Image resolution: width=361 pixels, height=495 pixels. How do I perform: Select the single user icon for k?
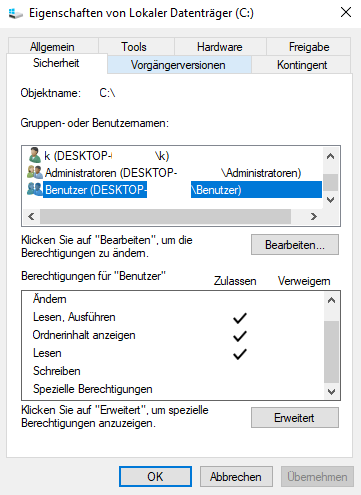[34, 155]
